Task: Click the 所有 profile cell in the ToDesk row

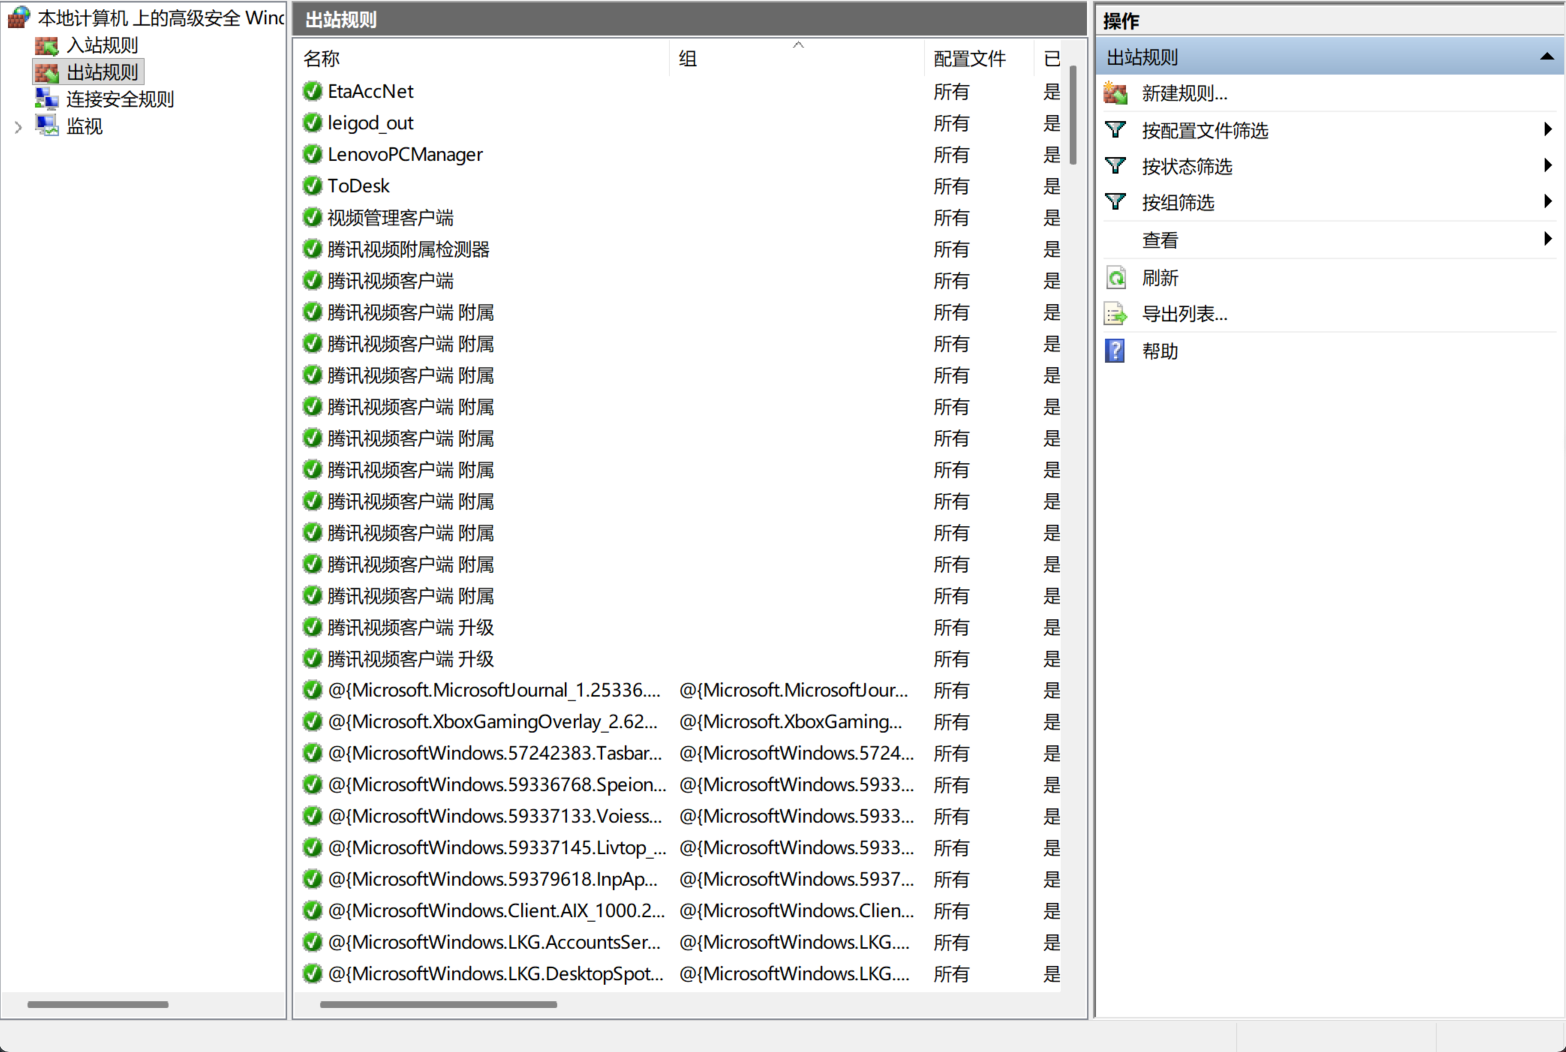Action: coord(951,186)
